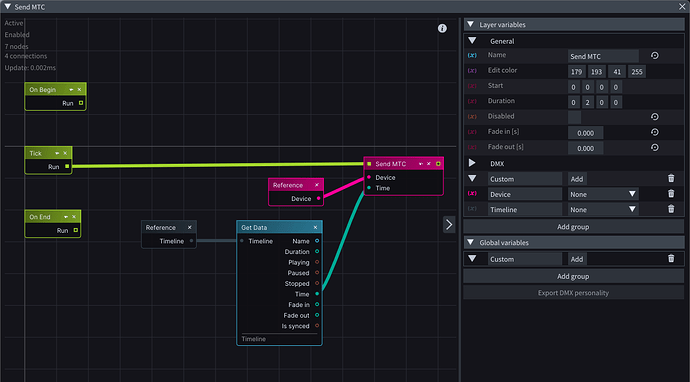The width and height of the screenshot is (690, 382).
Task: Open the Timeline None dropdown
Action: point(603,209)
